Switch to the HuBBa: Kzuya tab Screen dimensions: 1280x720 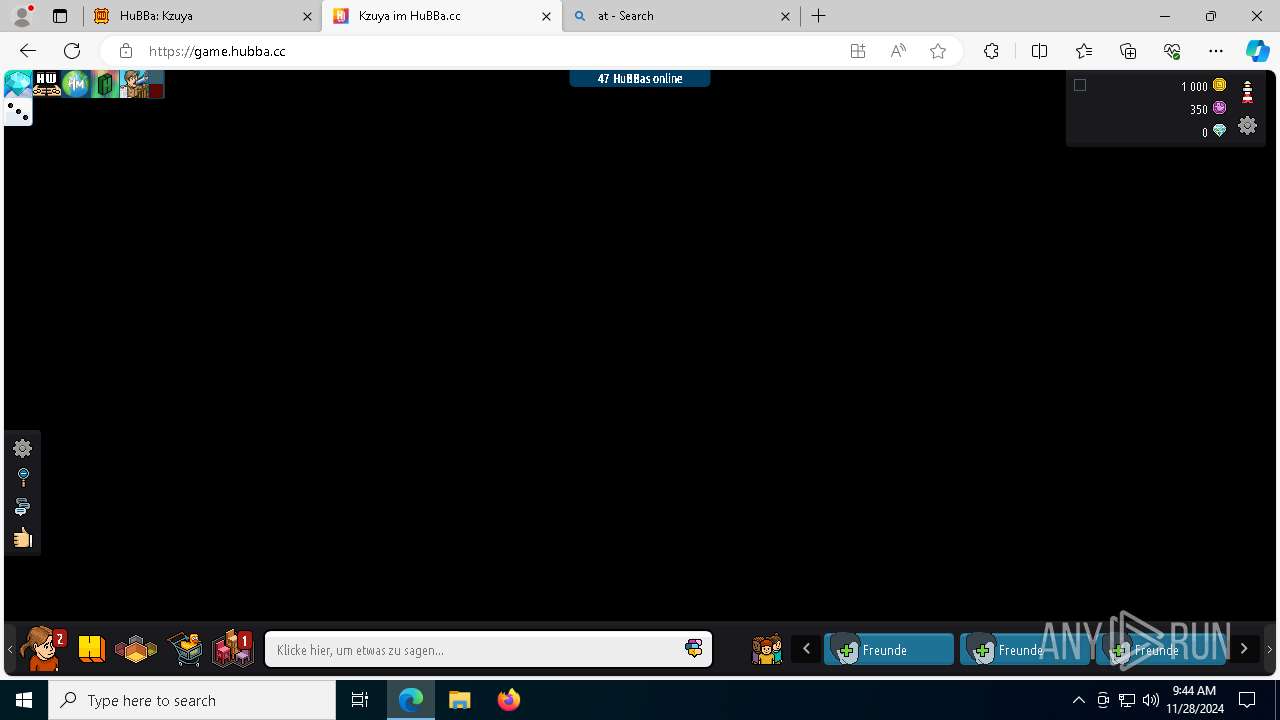tap(203, 16)
